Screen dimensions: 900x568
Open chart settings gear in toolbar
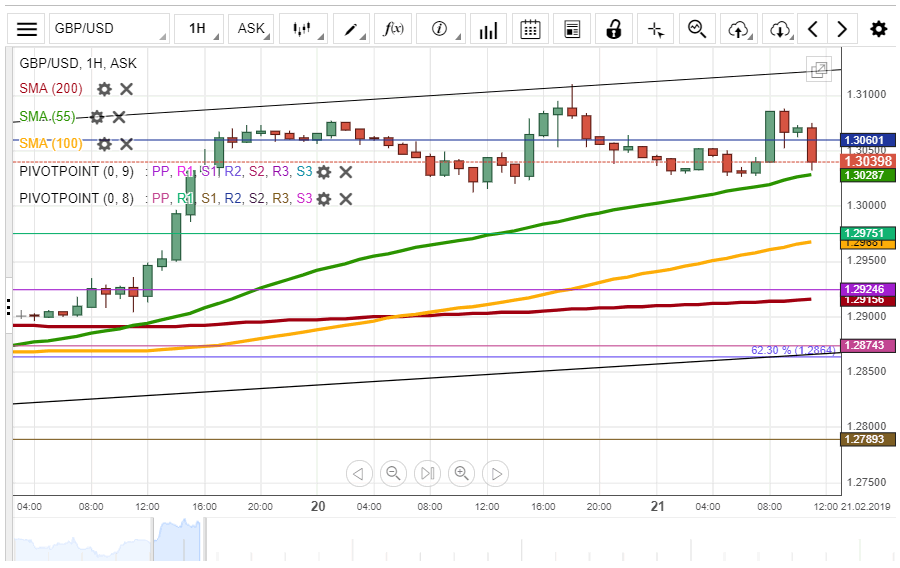tap(878, 29)
